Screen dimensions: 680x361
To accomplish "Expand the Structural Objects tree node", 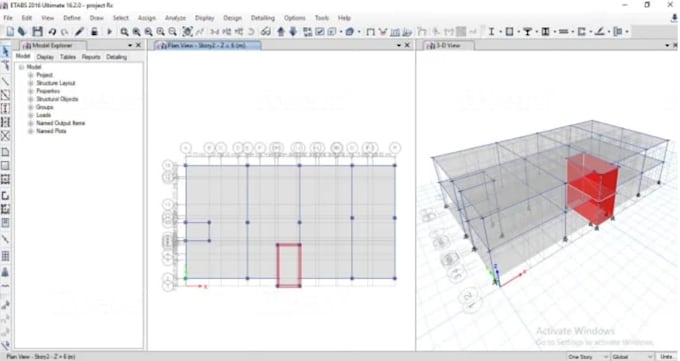I will click(31, 99).
